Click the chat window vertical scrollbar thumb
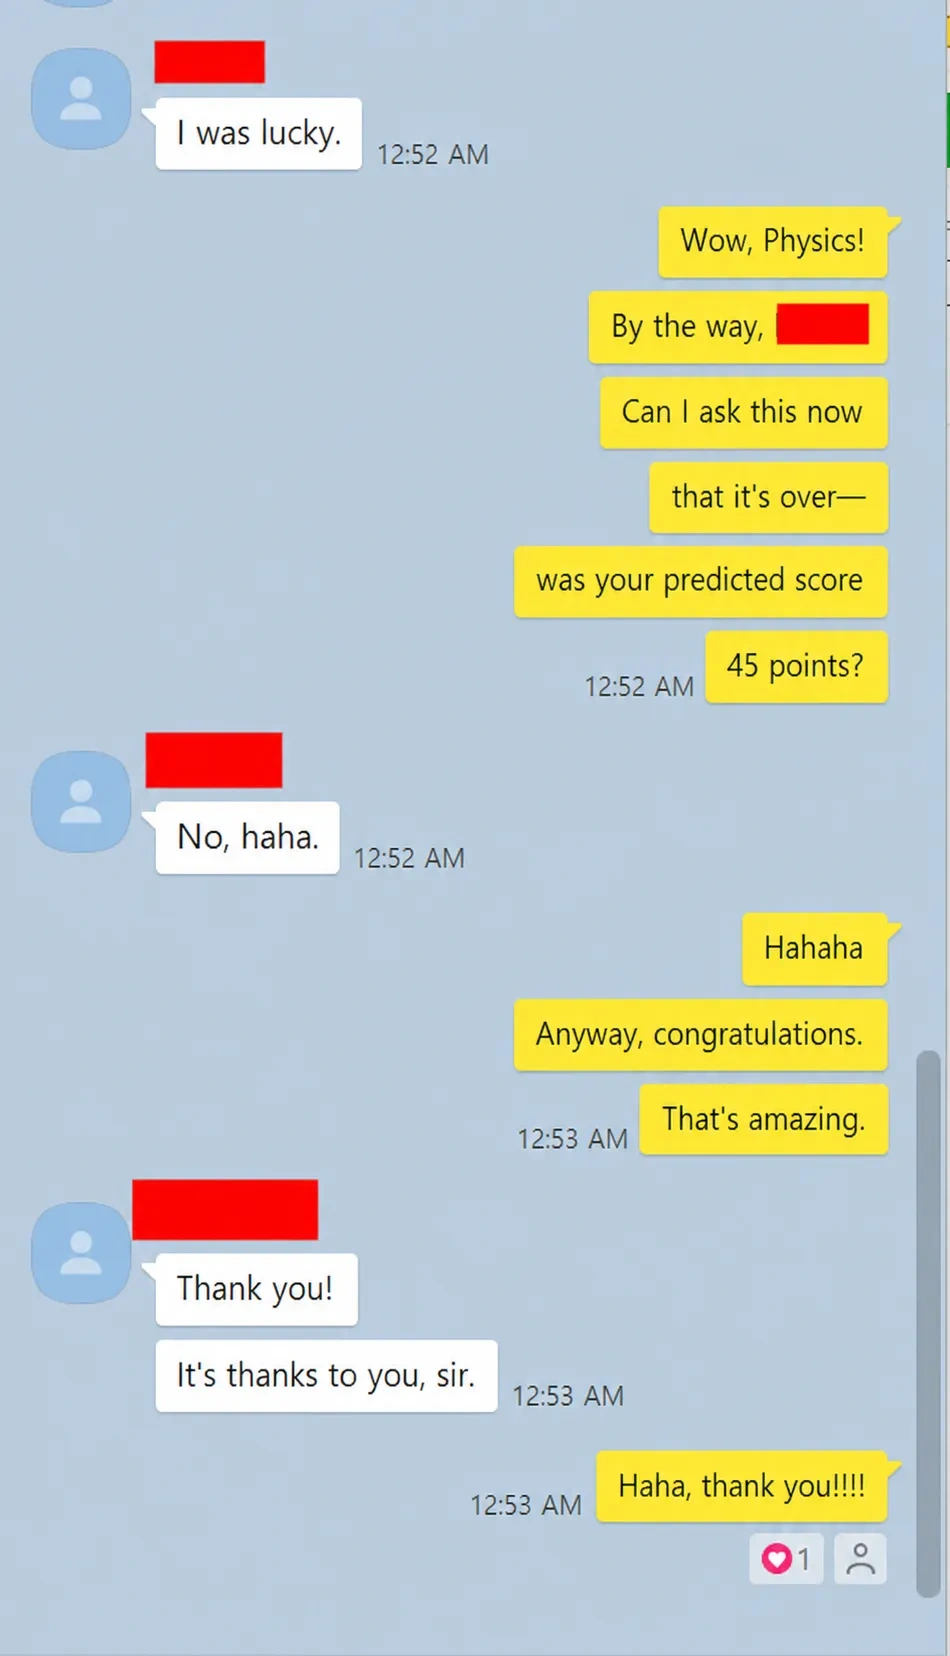 pyautogui.click(x=928, y=1324)
